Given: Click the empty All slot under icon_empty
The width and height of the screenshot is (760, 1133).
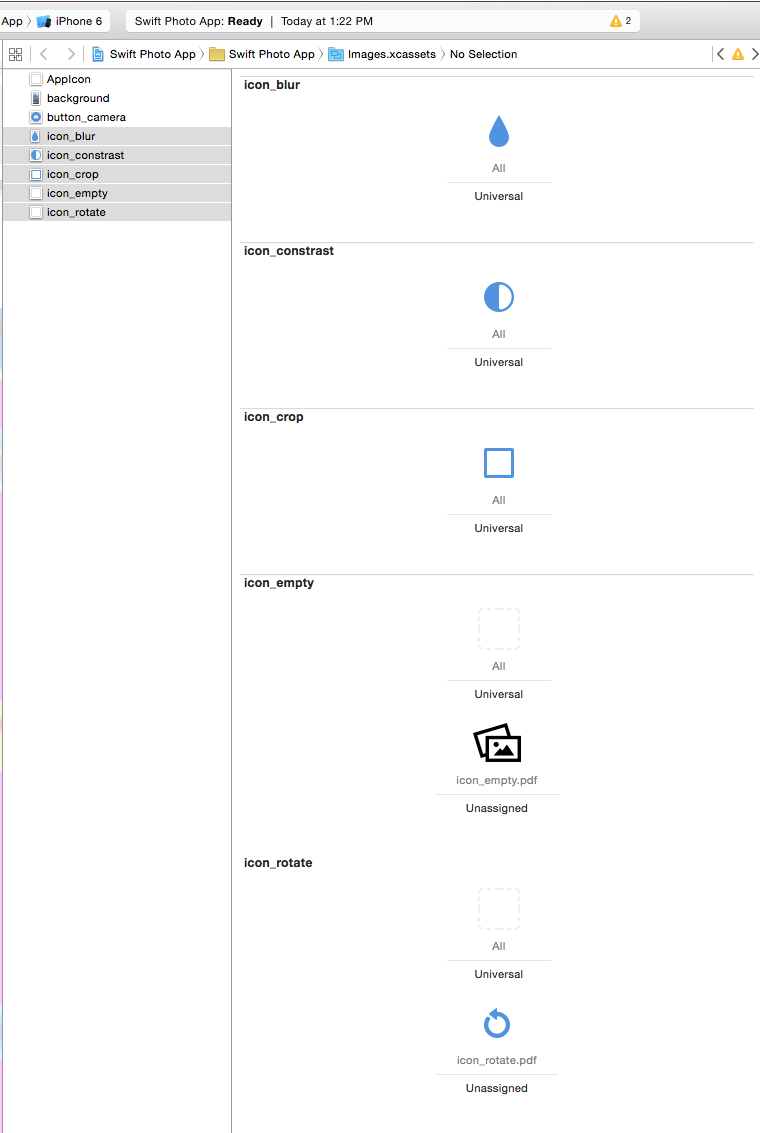Looking at the screenshot, I should tap(498, 629).
